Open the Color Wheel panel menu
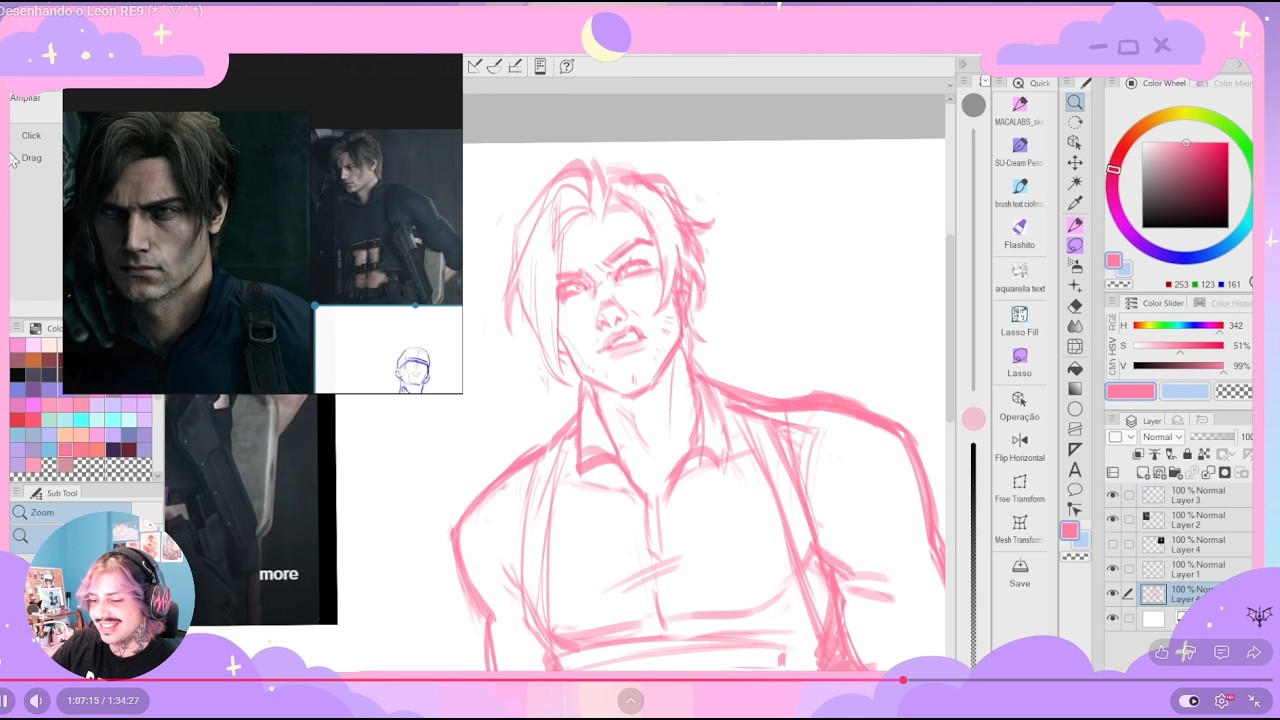 1112,83
